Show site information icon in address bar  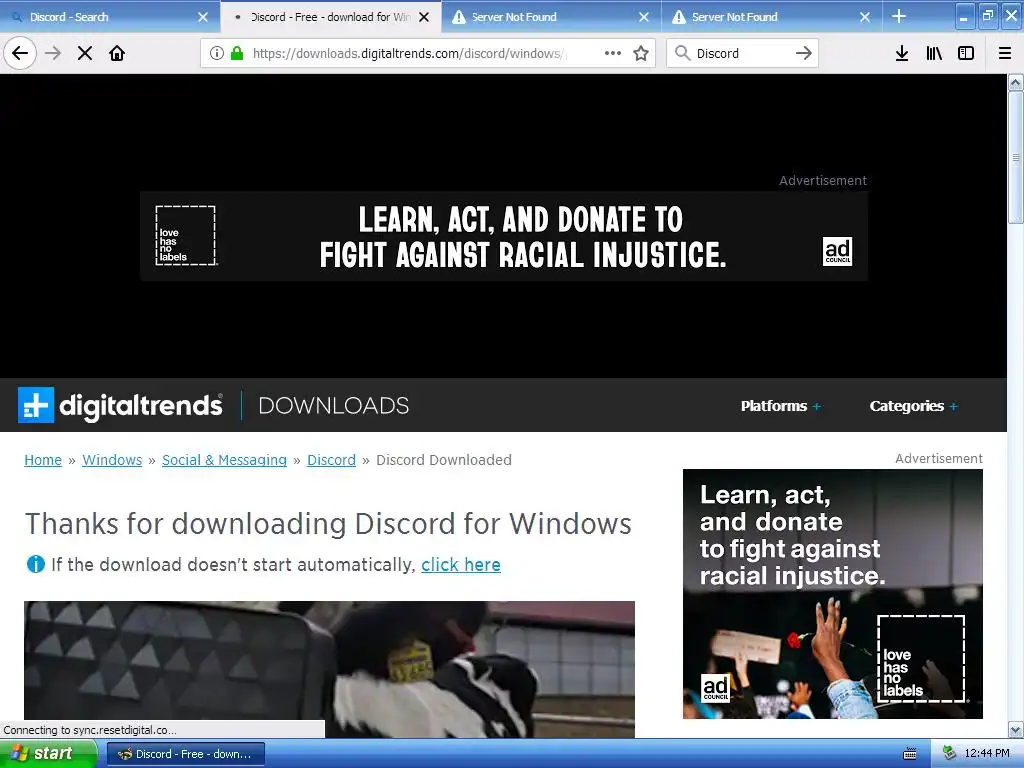(217, 53)
